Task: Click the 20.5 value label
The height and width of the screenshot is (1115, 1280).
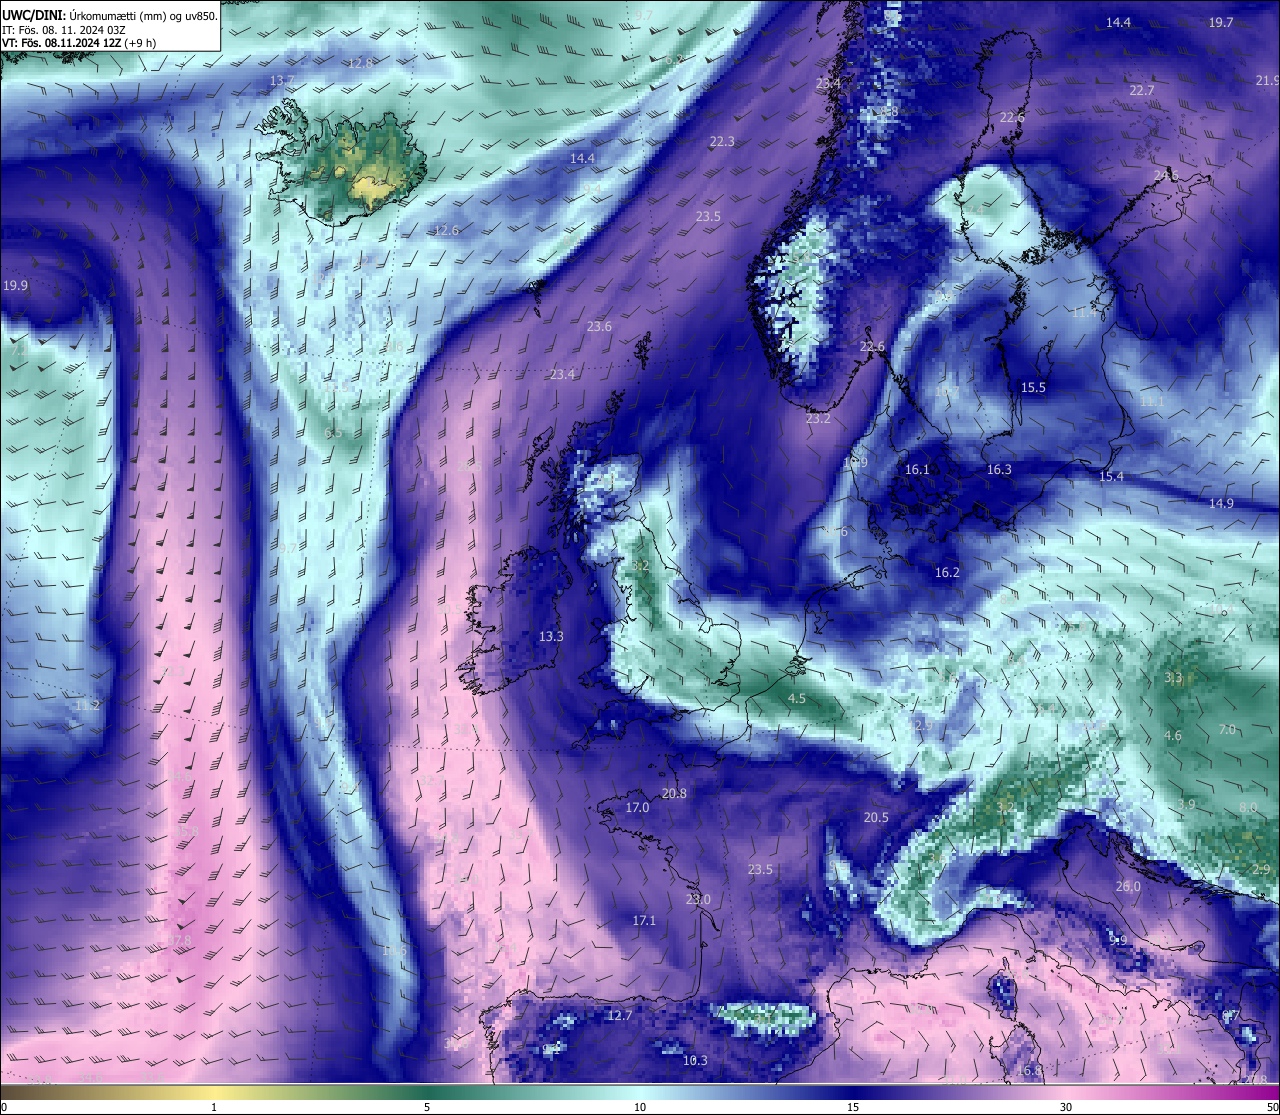Action: tap(876, 817)
